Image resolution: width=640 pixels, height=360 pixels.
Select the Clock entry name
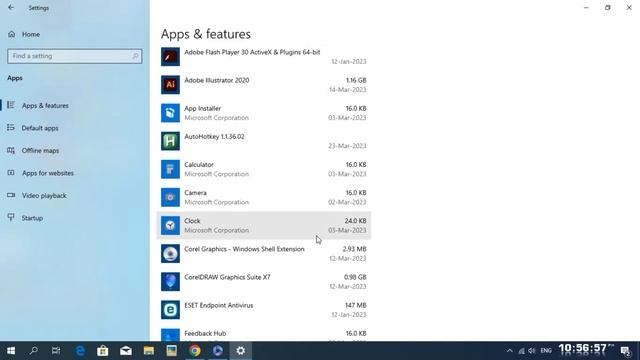point(192,221)
